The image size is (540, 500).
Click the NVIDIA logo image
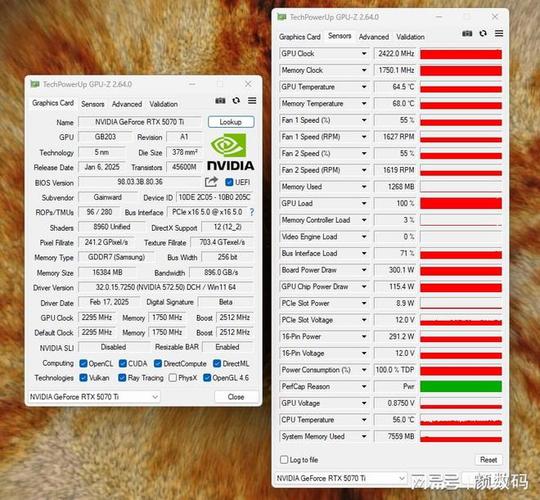[x=230, y=152]
